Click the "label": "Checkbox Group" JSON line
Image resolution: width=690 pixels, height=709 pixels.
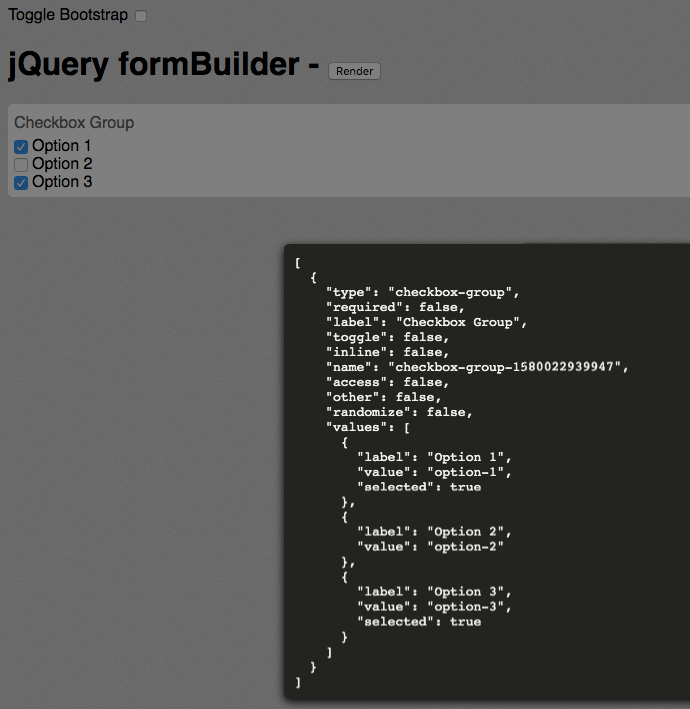click(x=426, y=322)
